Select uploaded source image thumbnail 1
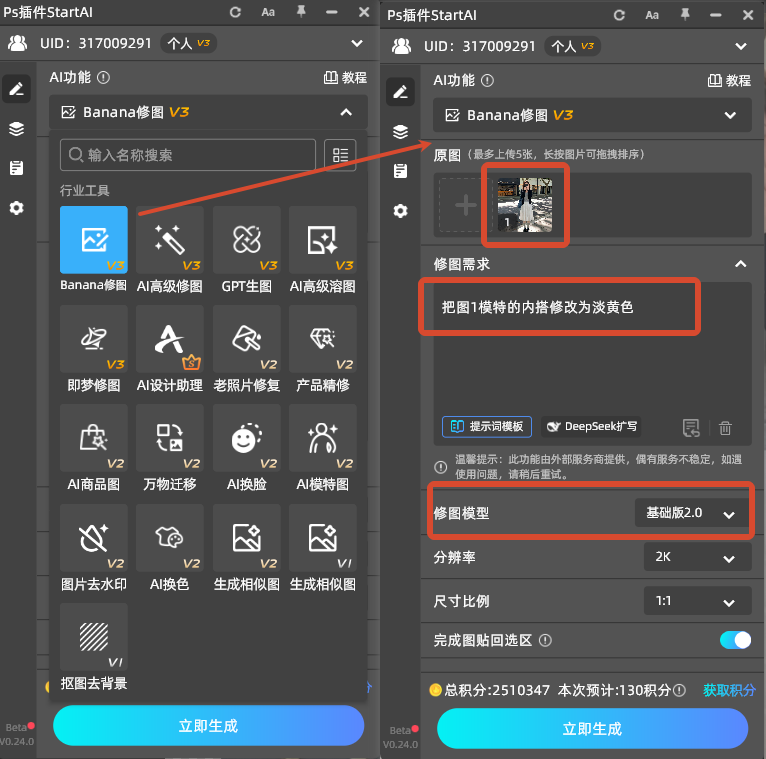 click(x=525, y=205)
